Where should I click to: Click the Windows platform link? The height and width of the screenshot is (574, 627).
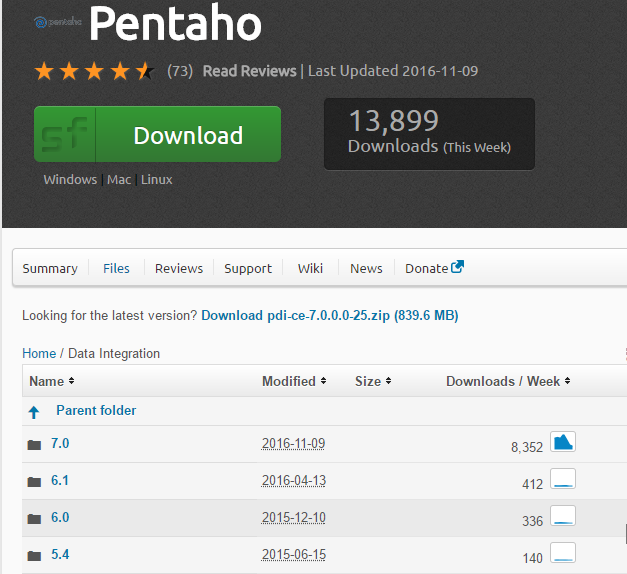coord(70,180)
